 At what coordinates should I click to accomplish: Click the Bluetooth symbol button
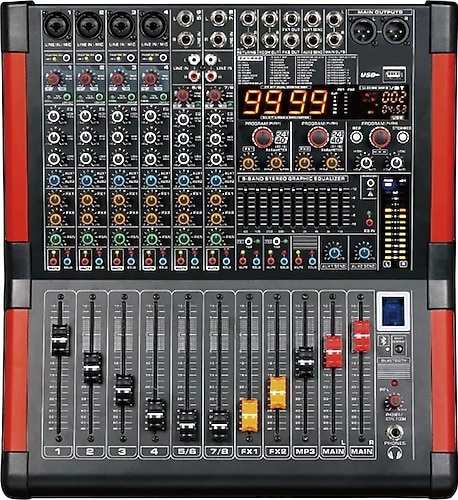pyautogui.click(x=383, y=341)
